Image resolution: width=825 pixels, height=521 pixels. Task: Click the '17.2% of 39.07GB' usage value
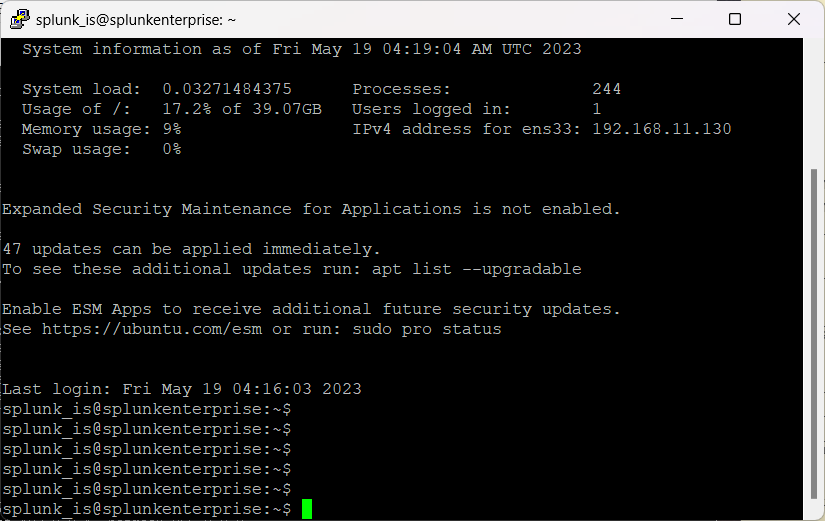pos(242,109)
